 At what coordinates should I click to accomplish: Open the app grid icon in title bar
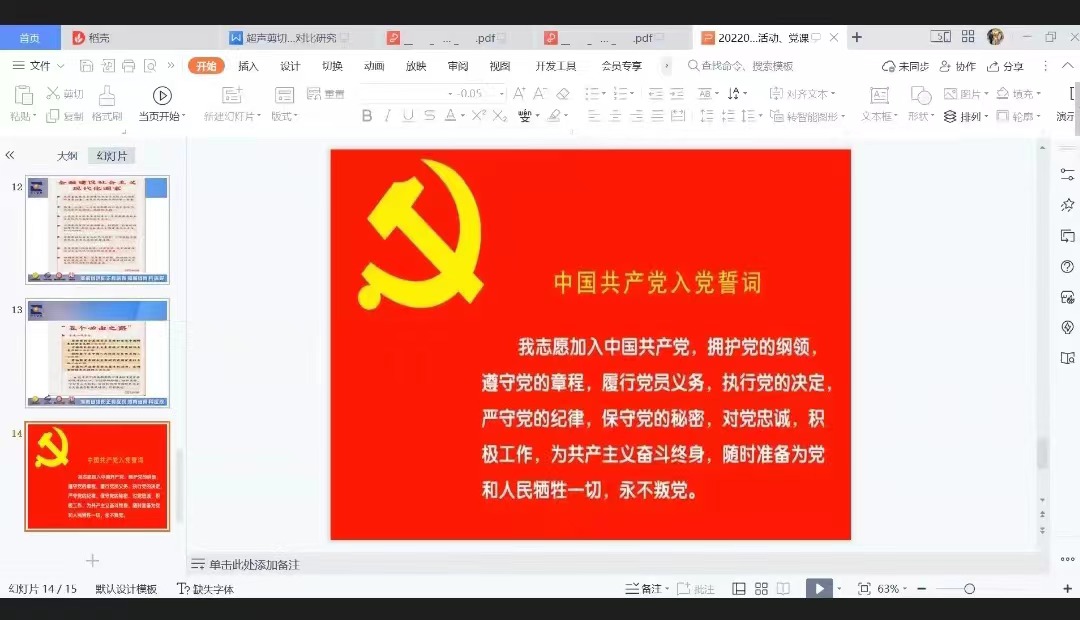pos(968,37)
